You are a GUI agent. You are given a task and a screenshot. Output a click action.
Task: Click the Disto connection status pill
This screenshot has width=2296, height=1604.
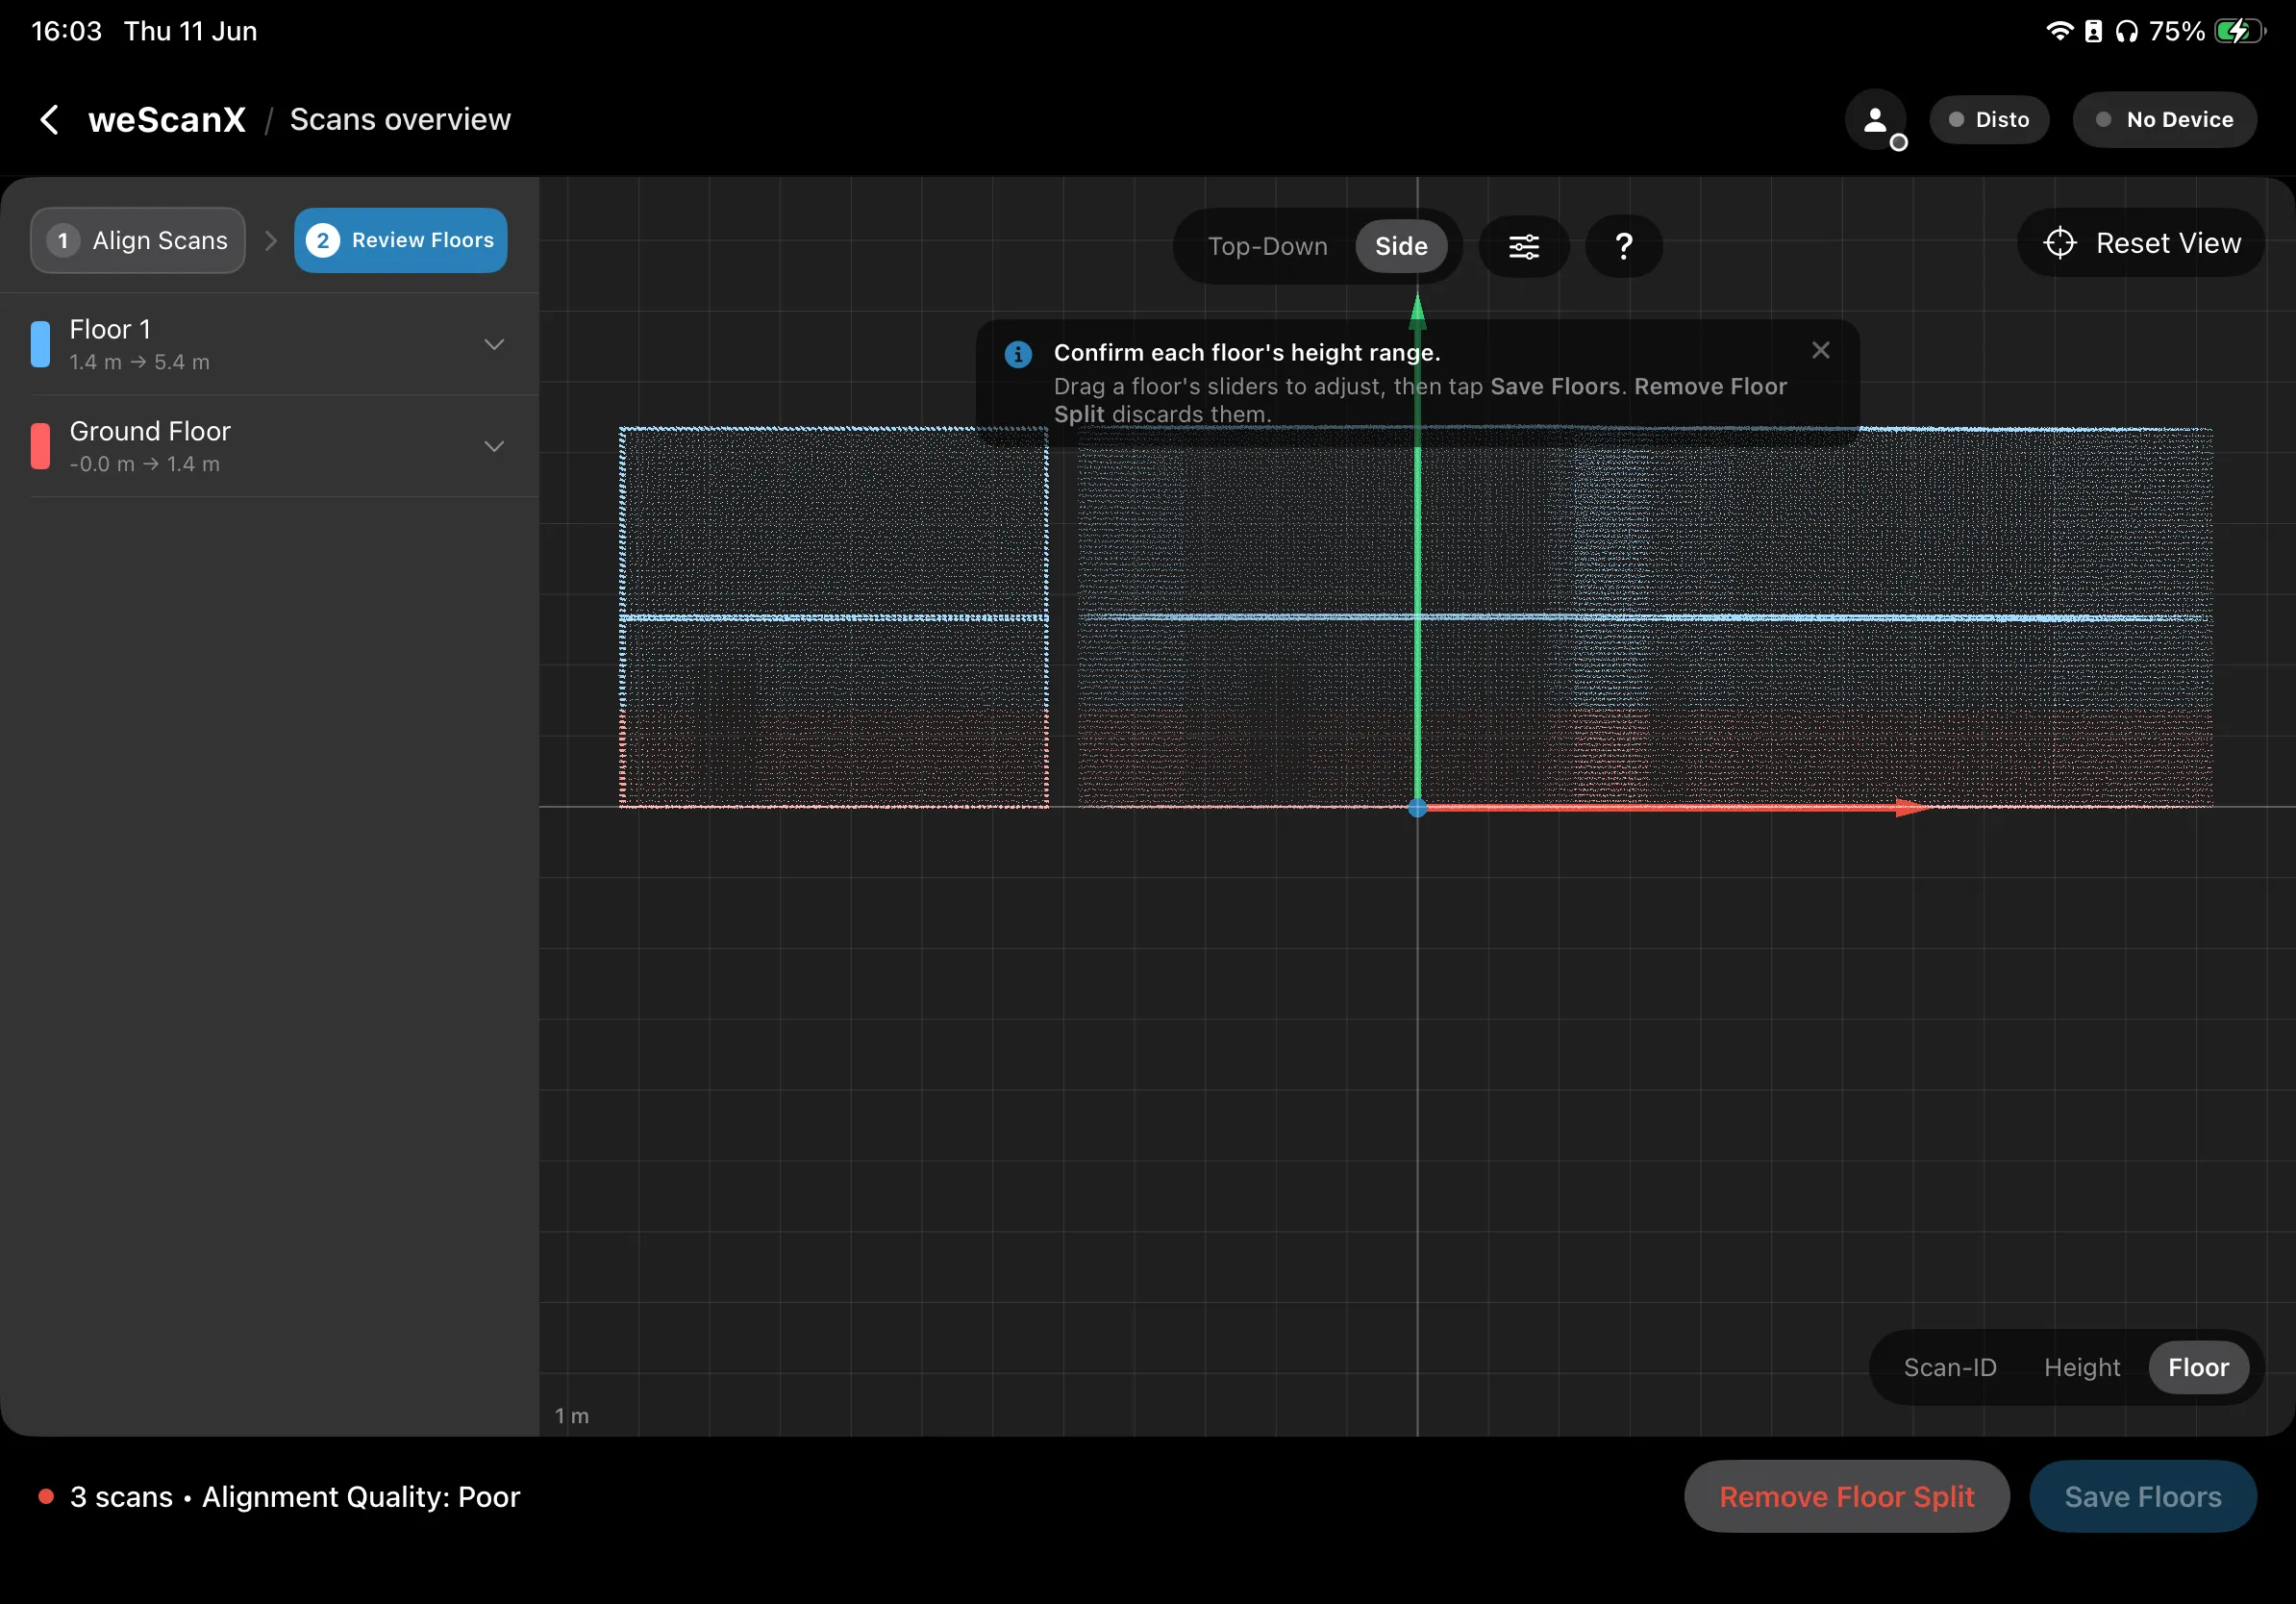tap(1988, 120)
